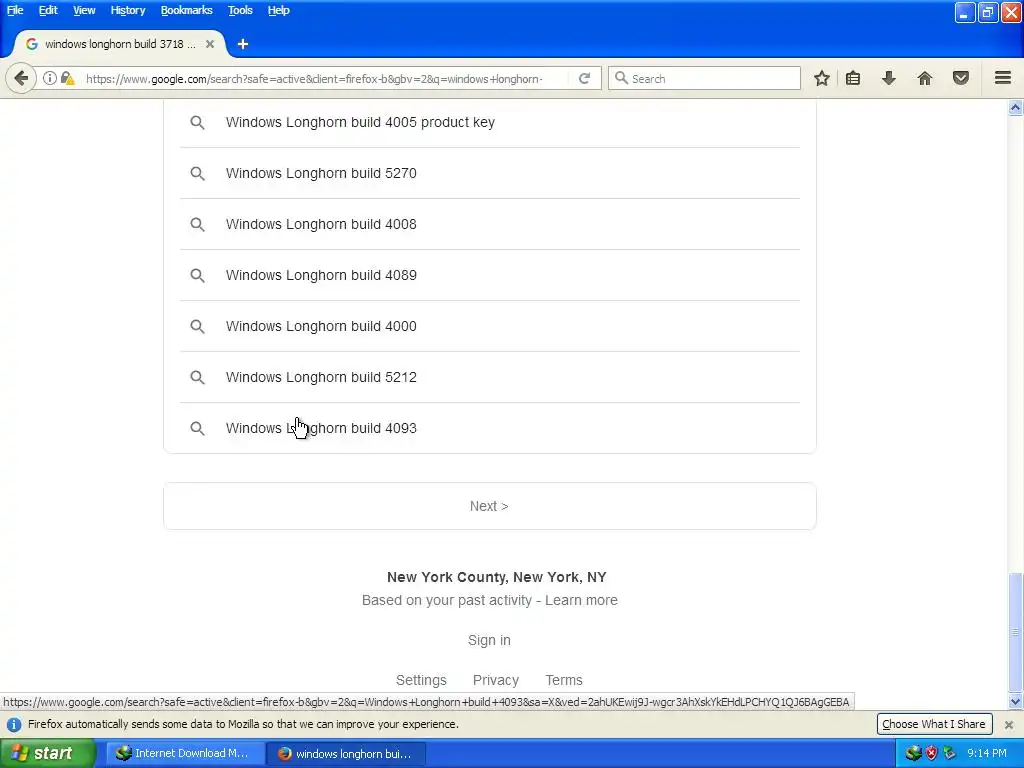Click magnifier icon beside build 5270
Viewport: 1024px width, 768px height.
197,173
